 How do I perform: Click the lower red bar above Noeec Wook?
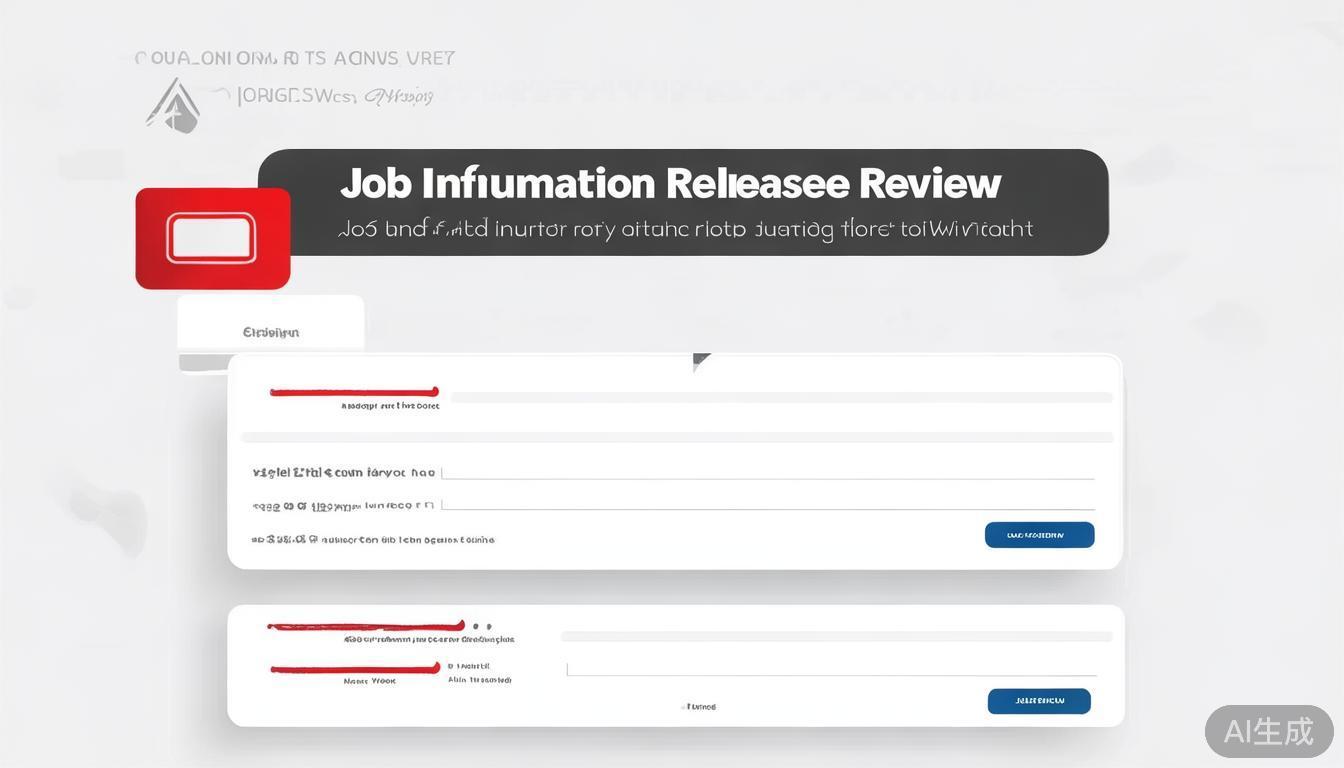tap(355, 669)
